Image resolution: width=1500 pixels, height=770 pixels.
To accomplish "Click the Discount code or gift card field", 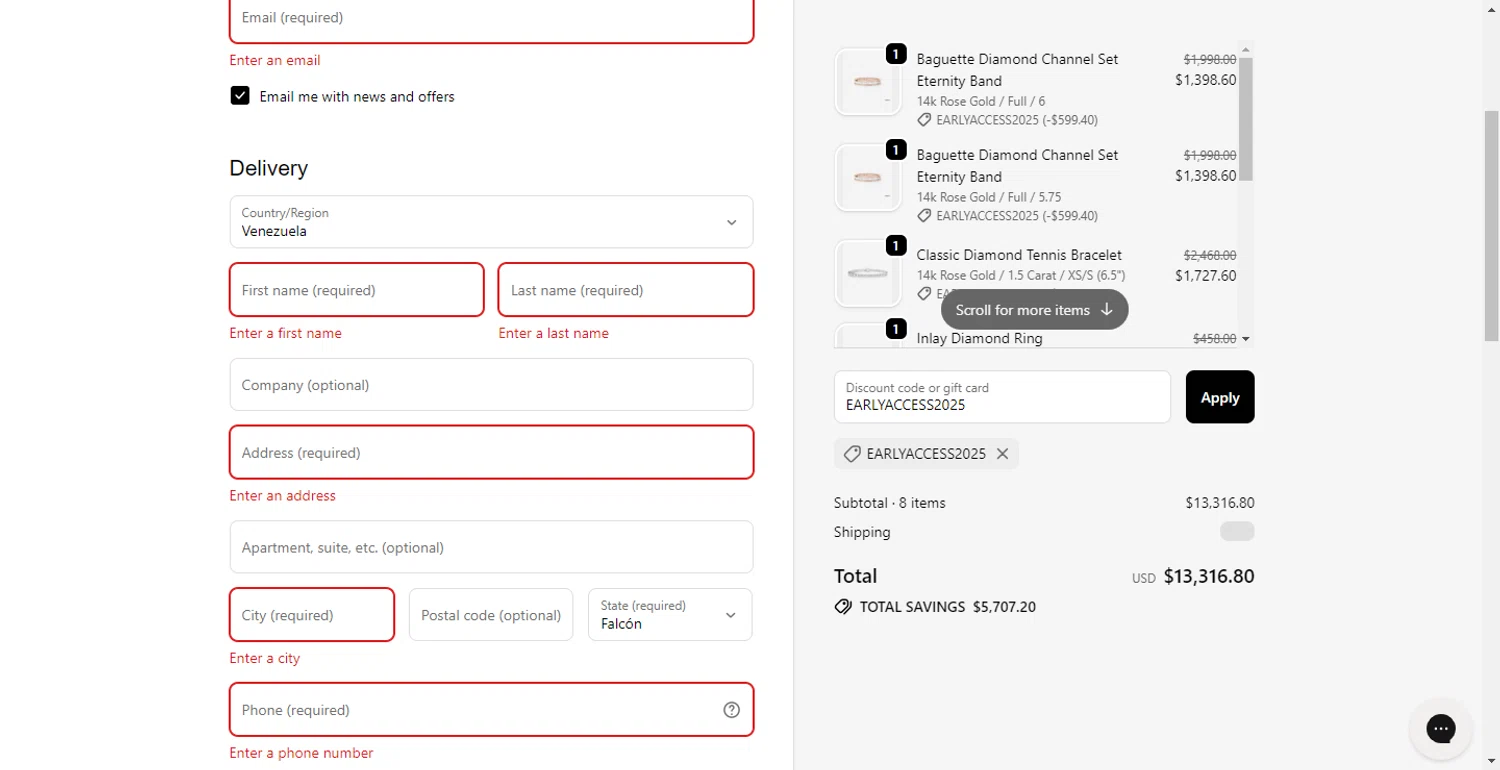I will pyautogui.click(x=1002, y=397).
